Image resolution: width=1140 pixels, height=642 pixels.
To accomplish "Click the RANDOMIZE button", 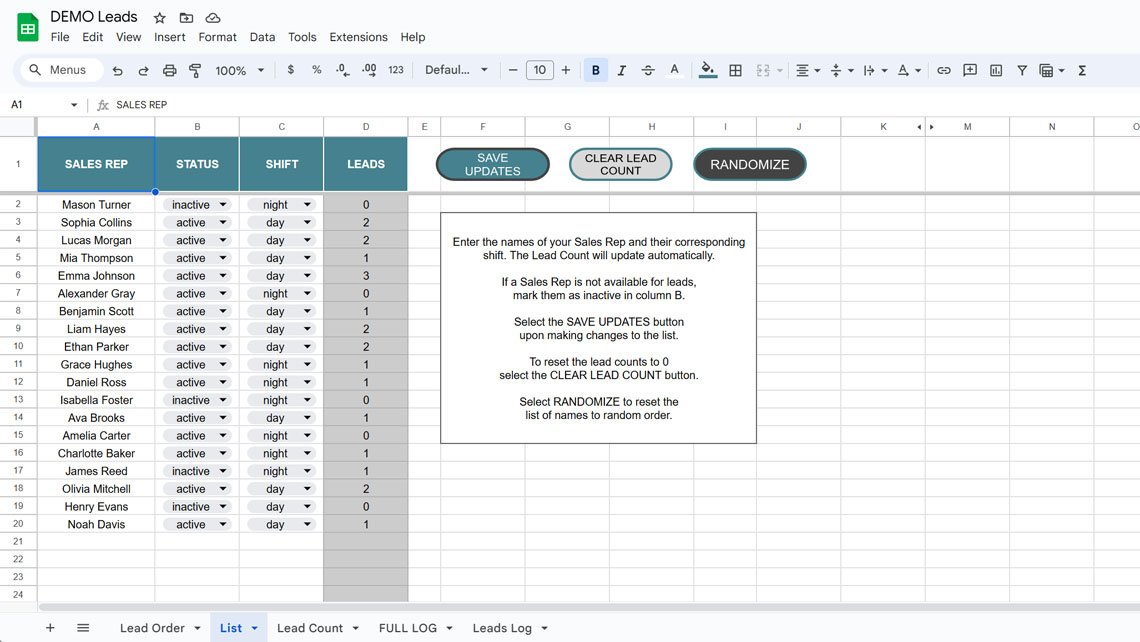I will [x=750, y=164].
